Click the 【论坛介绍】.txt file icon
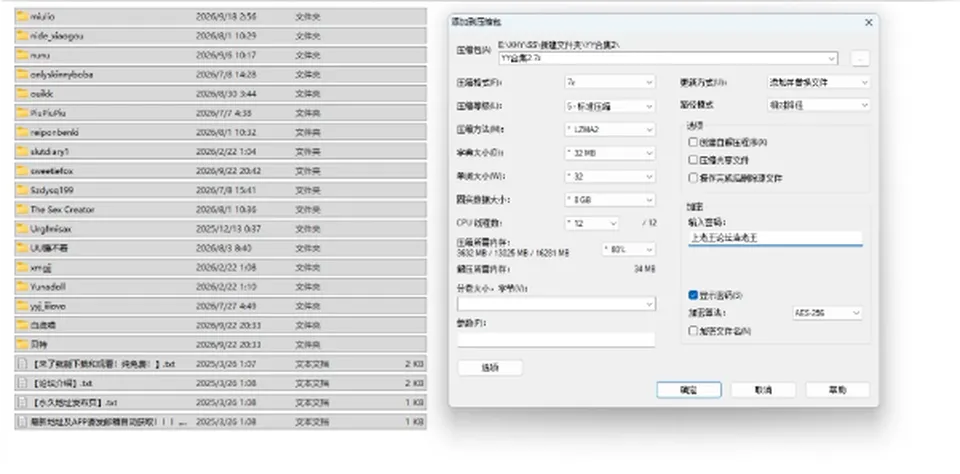Image resolution: width=960 pixels, height=474 pixels. click(x=22, y=383)
